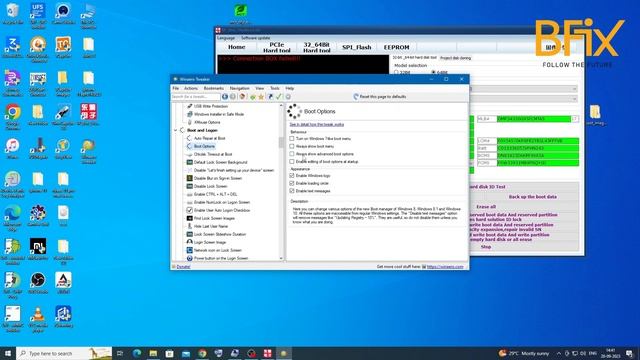Click Find Lock Screen Images icon

click(x=189, y=218)
